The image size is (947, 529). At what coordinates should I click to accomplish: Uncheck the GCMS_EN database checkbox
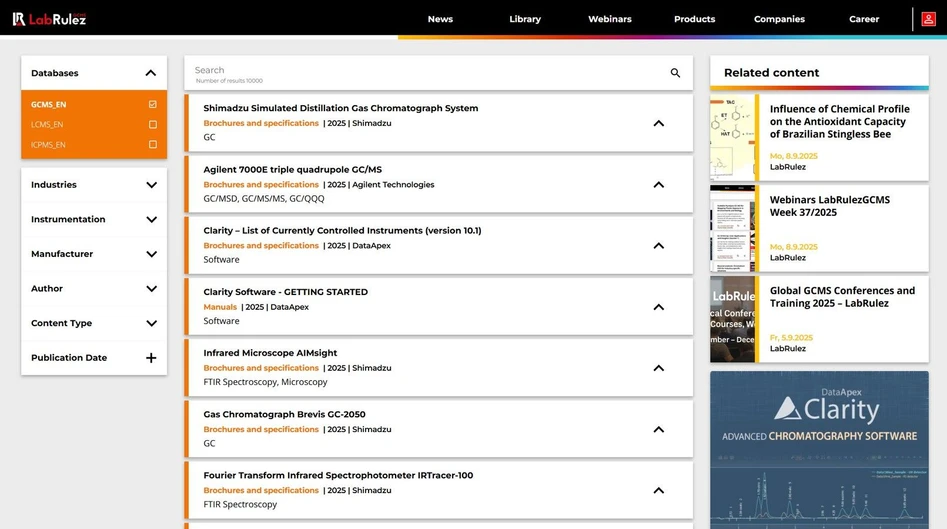[152, 104]
